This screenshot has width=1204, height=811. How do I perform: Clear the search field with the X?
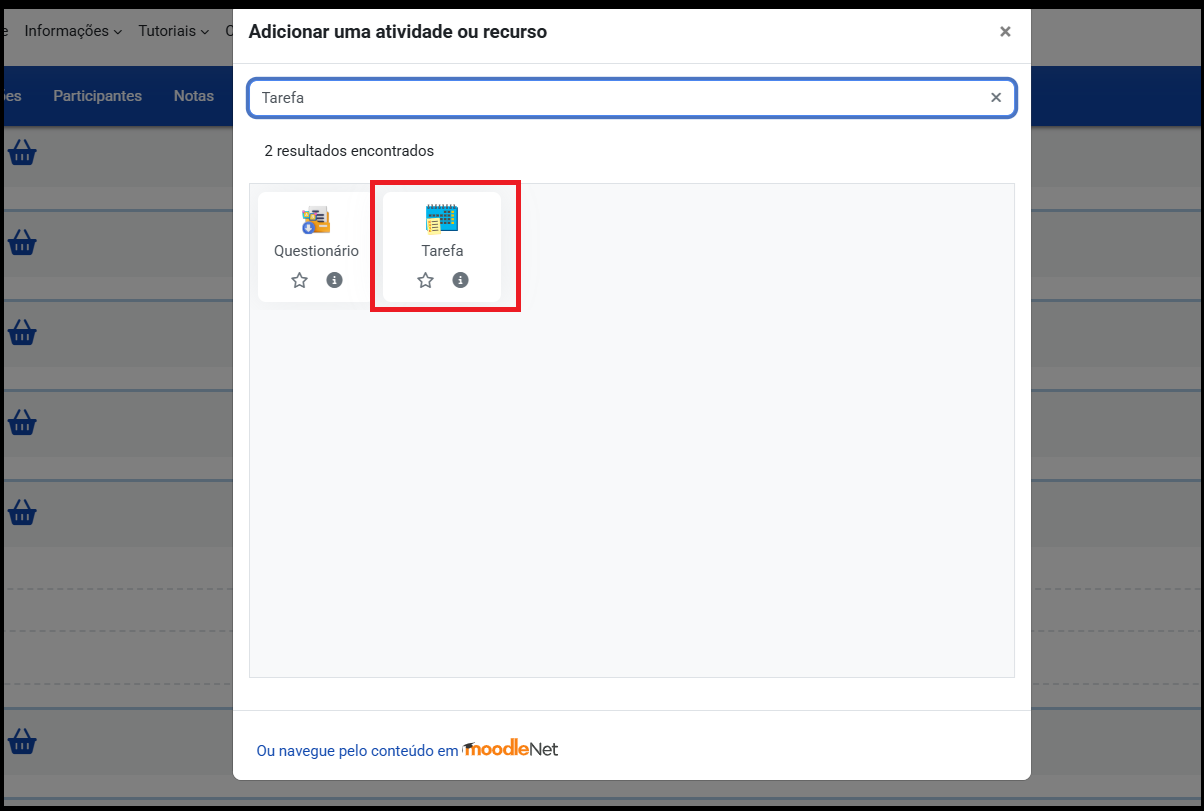pos(995,98)
